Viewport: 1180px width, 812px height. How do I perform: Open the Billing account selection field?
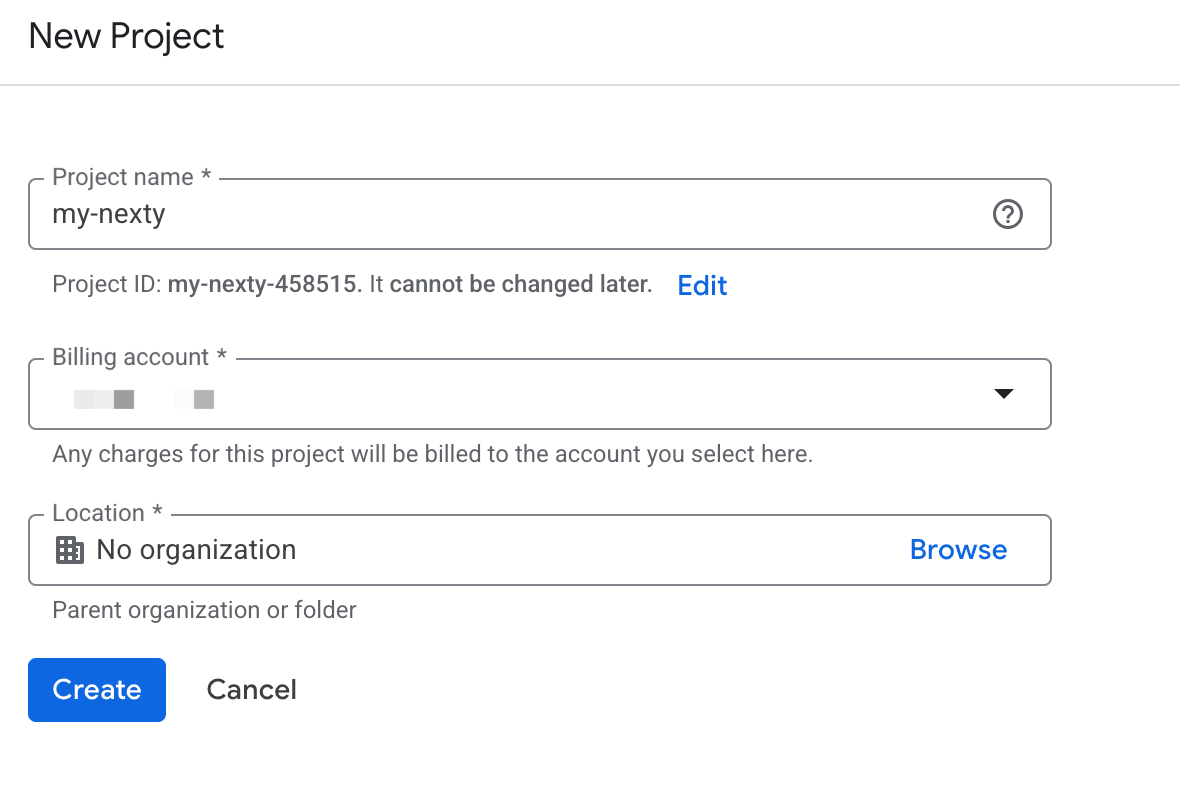540,394
